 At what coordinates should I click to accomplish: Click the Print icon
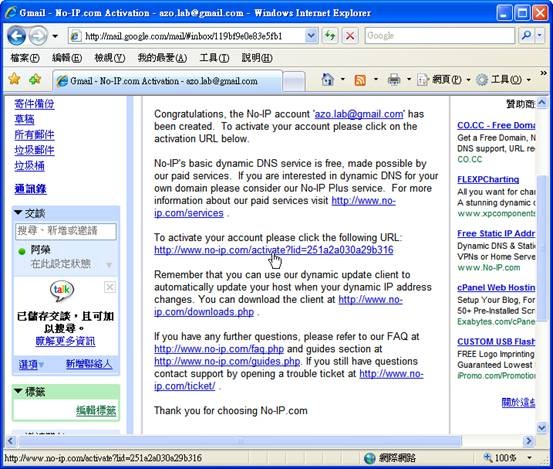pos(394,80)
